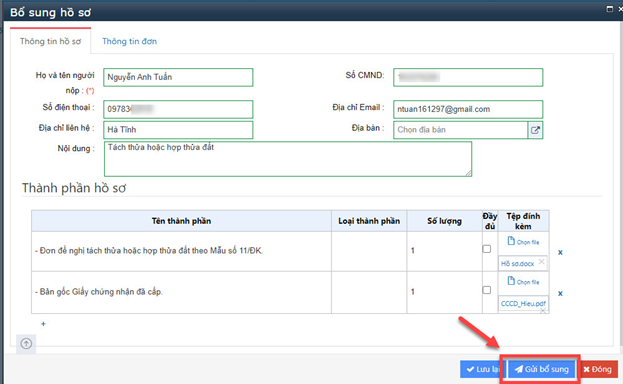
Task: Click the resize grip of Nội dung textarea
Action: pyautogui.click(x=468, y=173)
